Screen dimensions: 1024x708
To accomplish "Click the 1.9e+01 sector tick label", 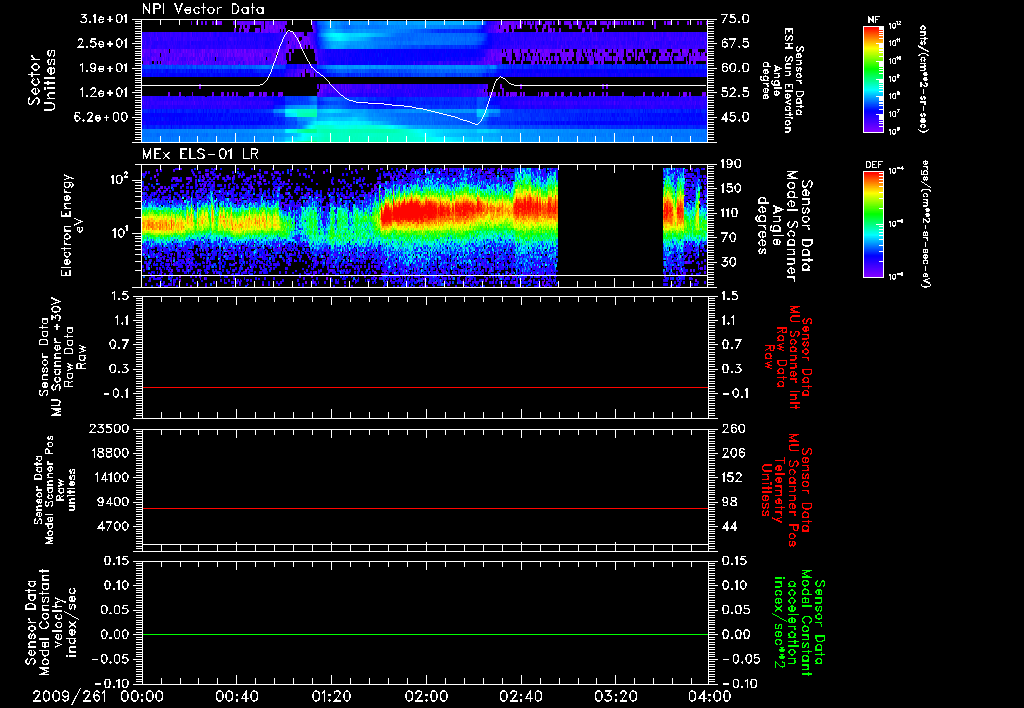I will click(104, 68).
